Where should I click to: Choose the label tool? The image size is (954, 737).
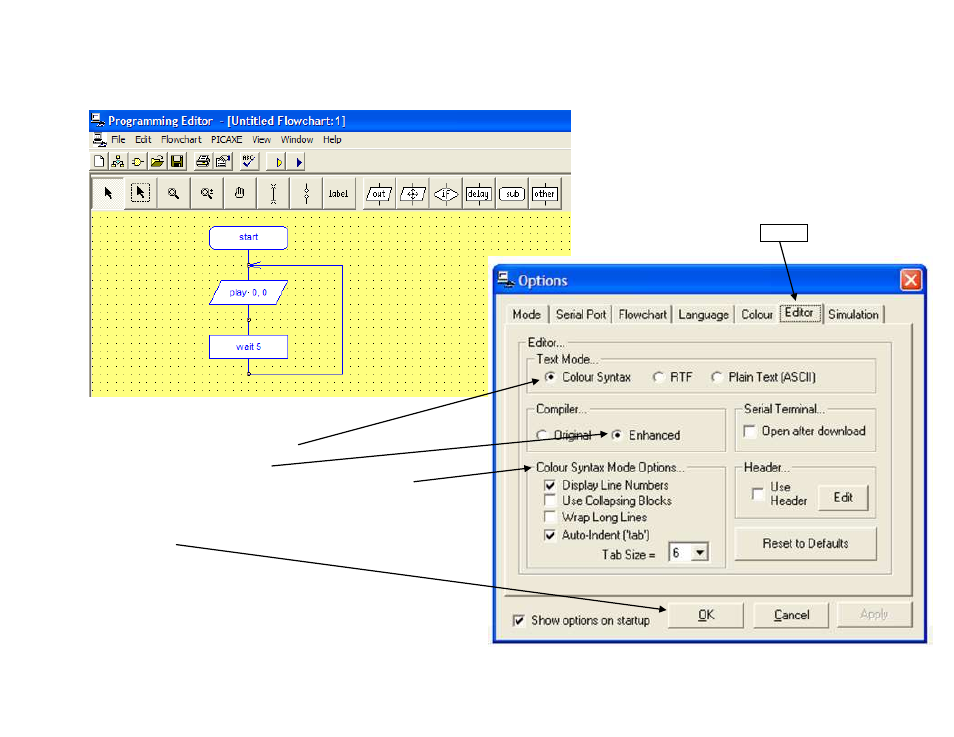point(338,194)
